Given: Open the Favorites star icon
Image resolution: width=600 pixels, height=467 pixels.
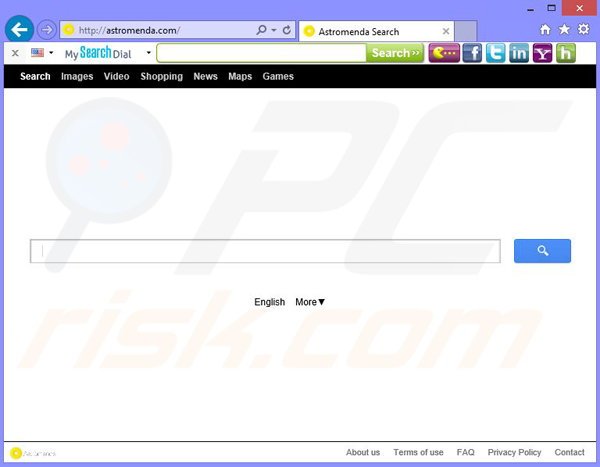Looking at the screenshot, I should (564, 29).
